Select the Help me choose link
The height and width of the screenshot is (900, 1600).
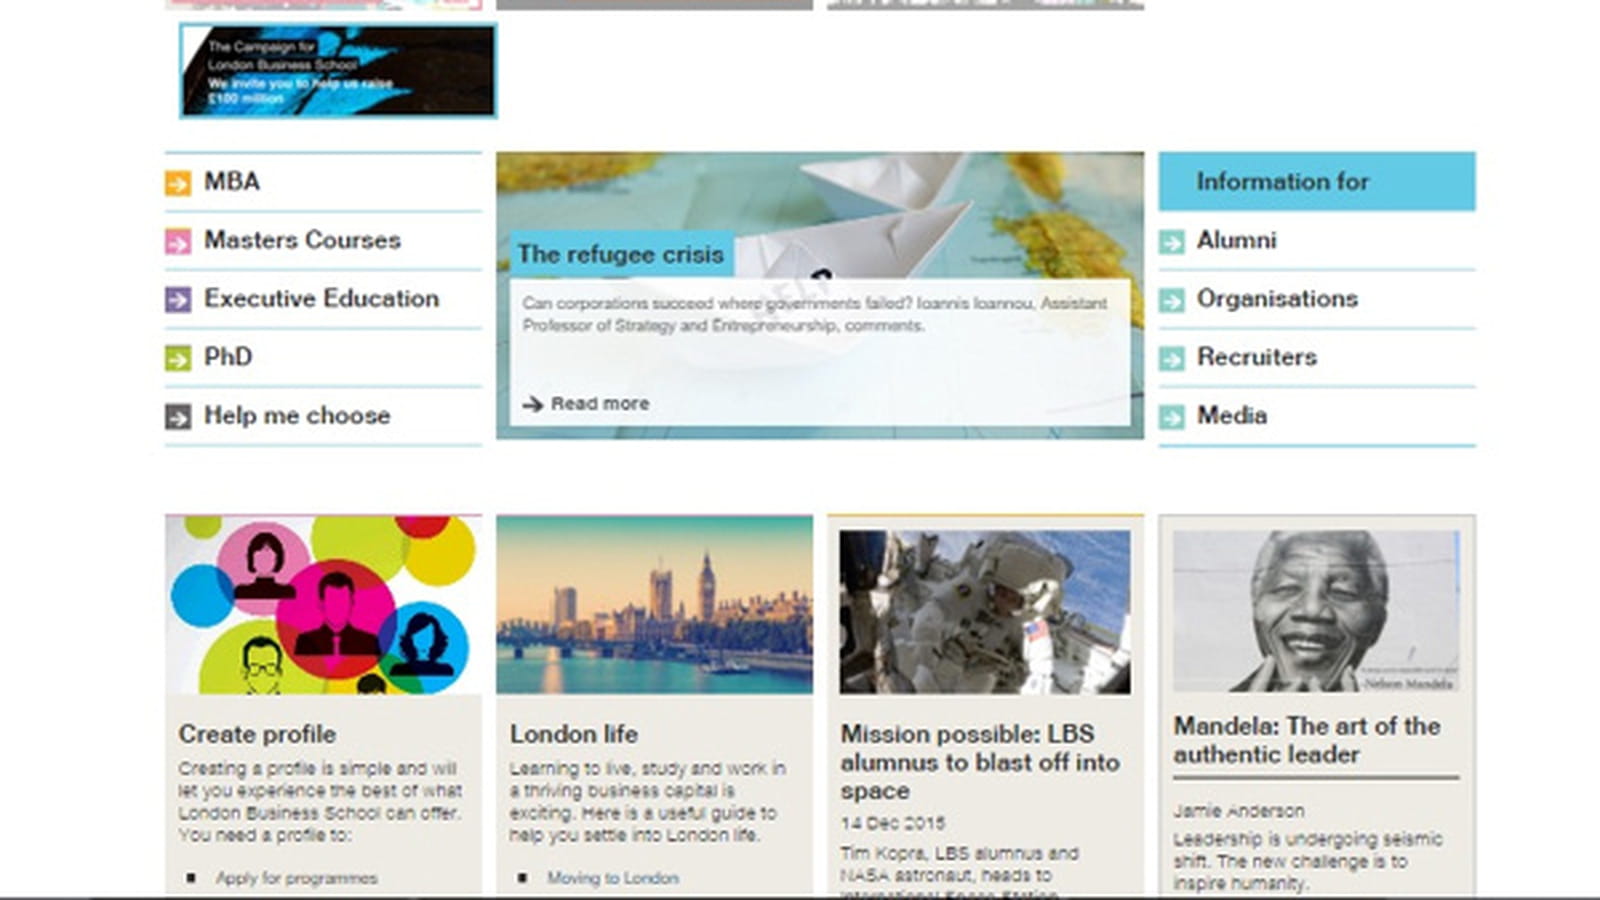pyautogui.click(x=297, y=415)
